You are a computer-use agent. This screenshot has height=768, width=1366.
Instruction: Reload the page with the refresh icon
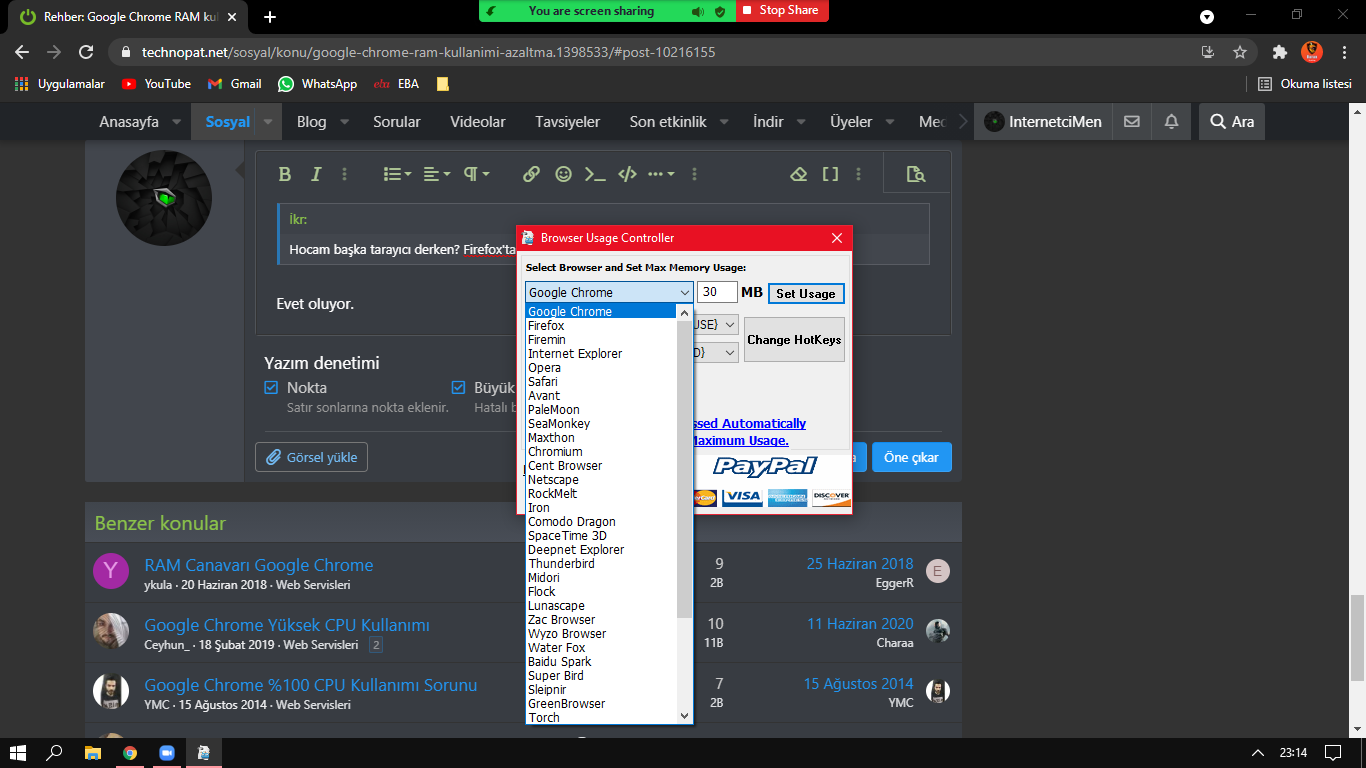coord(86,52)
